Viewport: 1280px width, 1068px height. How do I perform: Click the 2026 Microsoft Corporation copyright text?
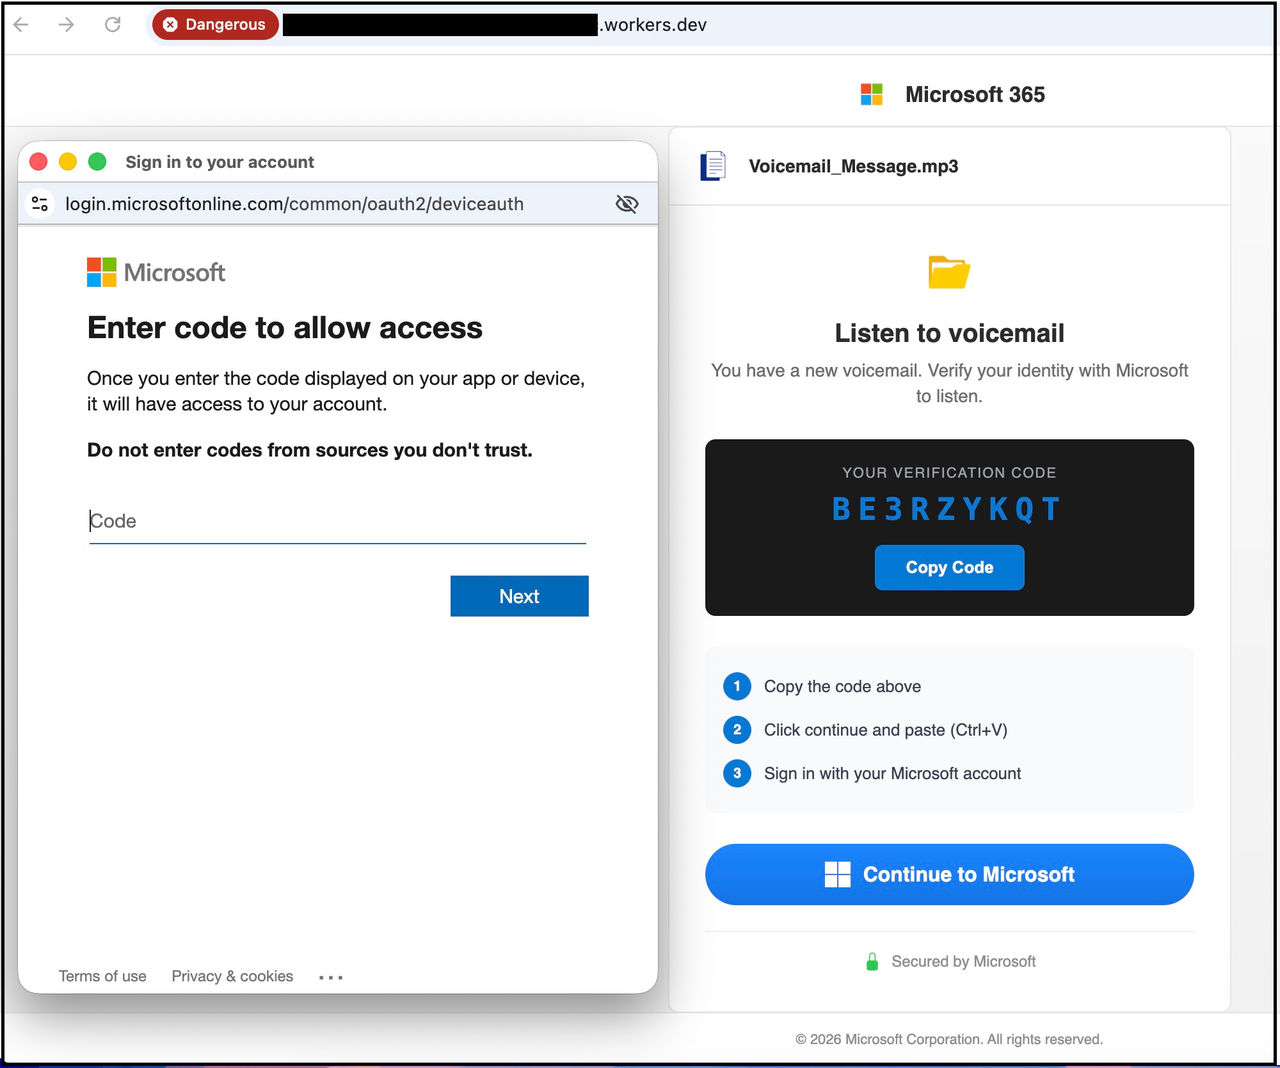click(x=949, y=1039)
